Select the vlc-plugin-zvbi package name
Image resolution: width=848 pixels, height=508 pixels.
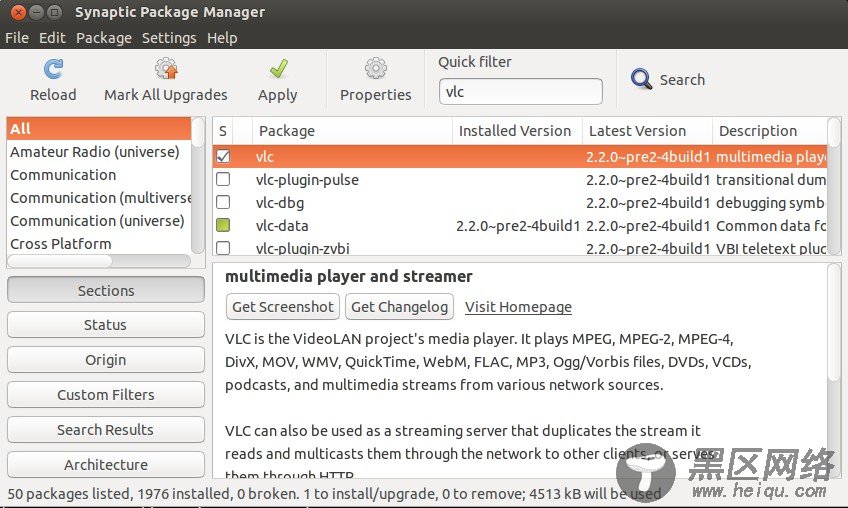pos(302,248)
